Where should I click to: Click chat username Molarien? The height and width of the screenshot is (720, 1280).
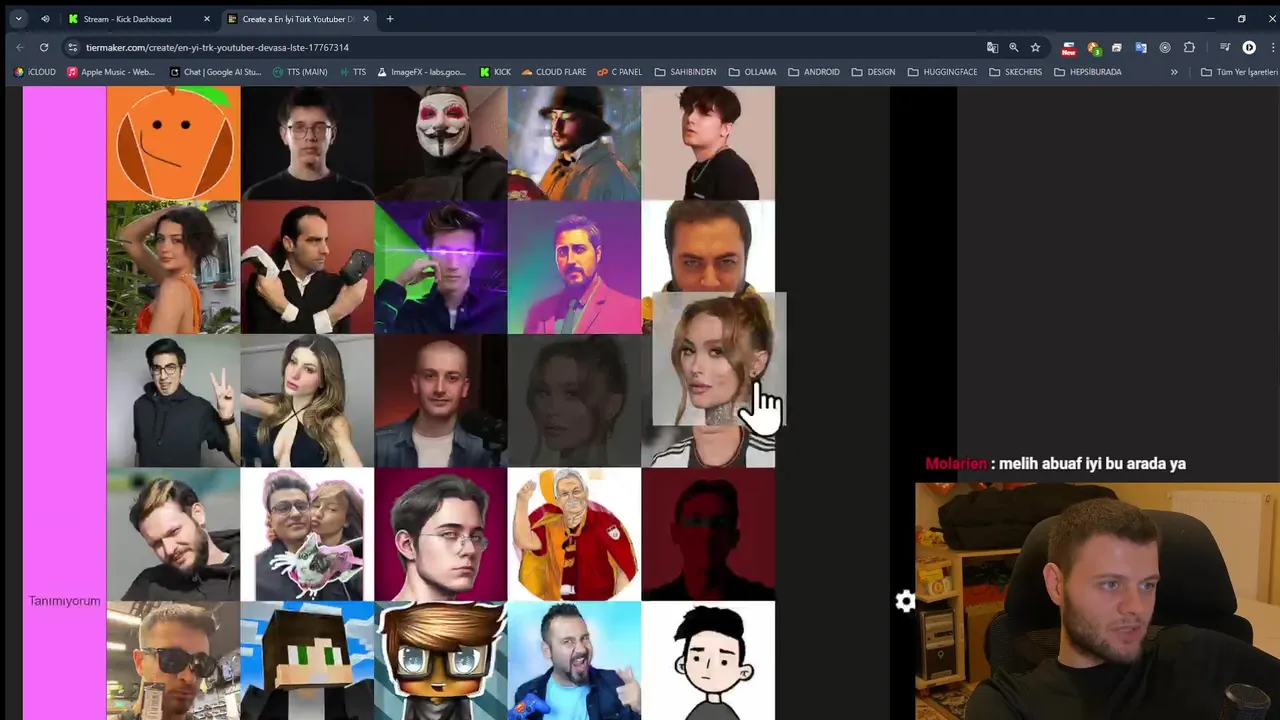[x=956, y=464]
